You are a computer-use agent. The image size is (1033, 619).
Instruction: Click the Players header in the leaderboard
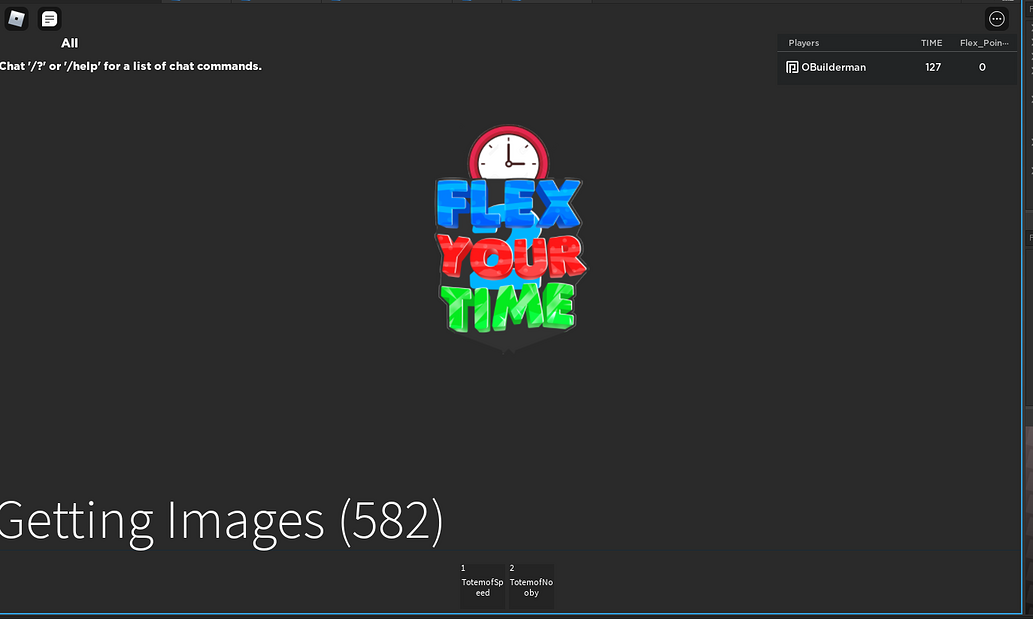tap(803, 43)
